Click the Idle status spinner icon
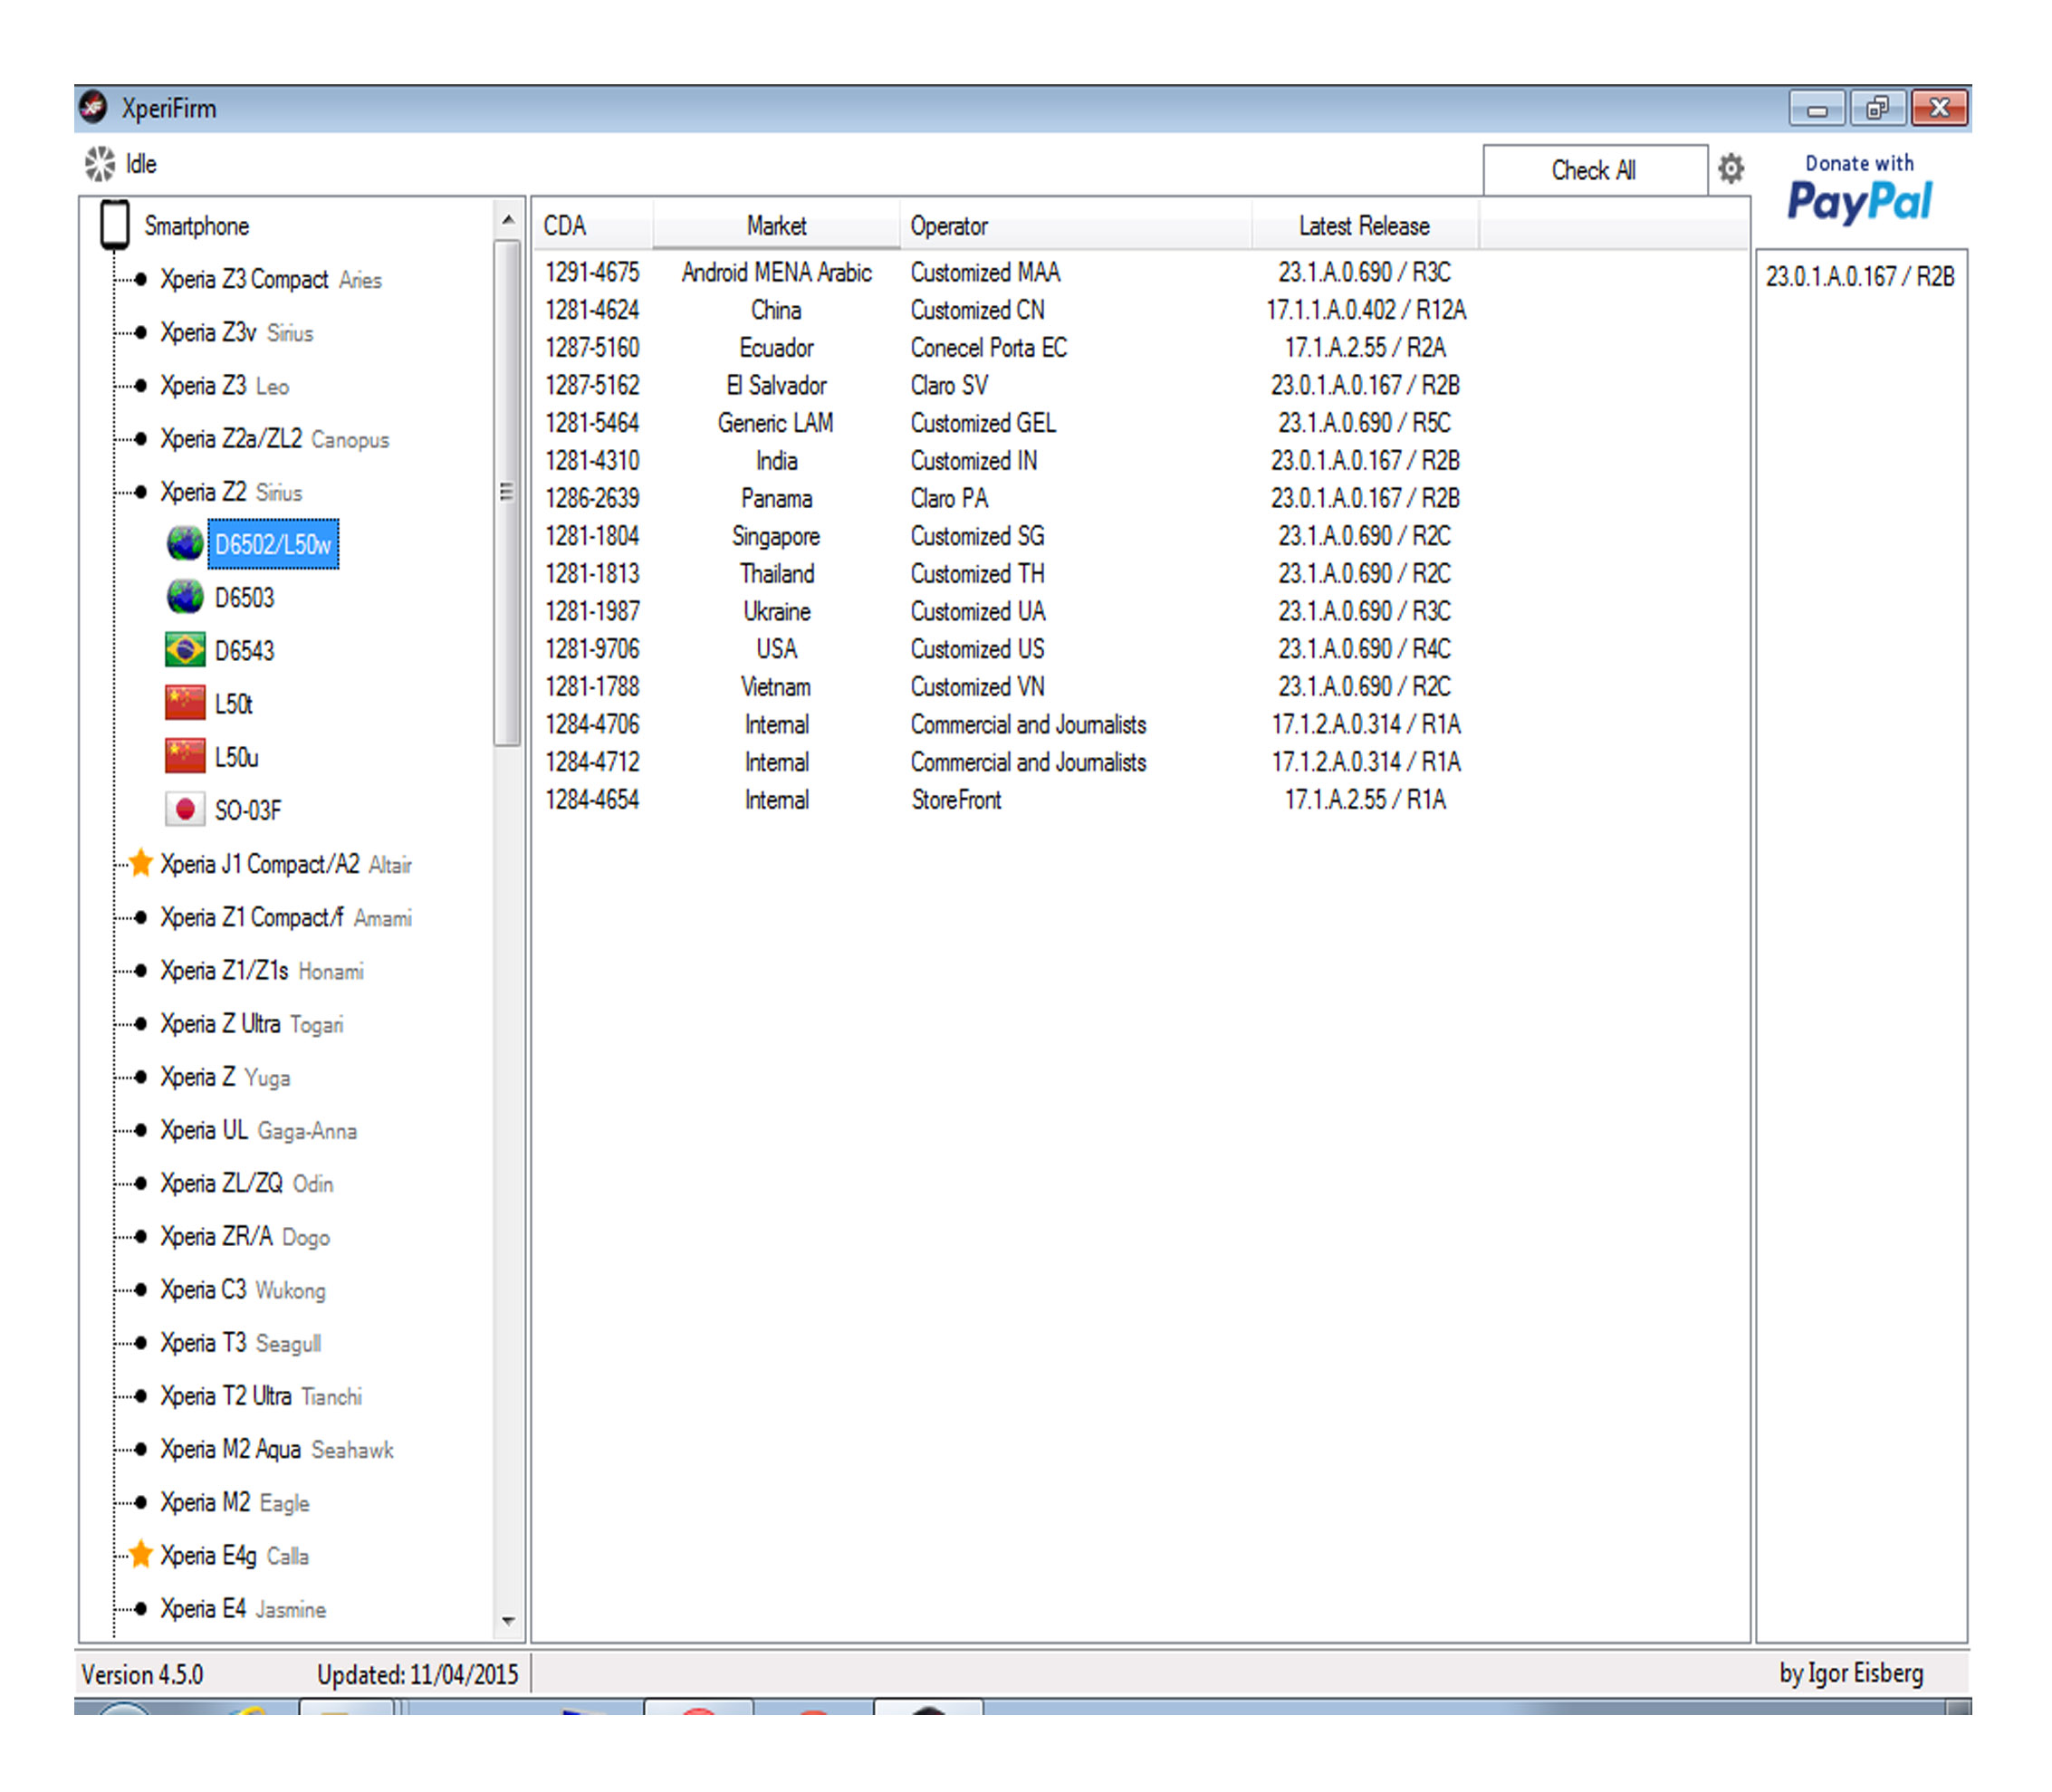 click(99, 164)
